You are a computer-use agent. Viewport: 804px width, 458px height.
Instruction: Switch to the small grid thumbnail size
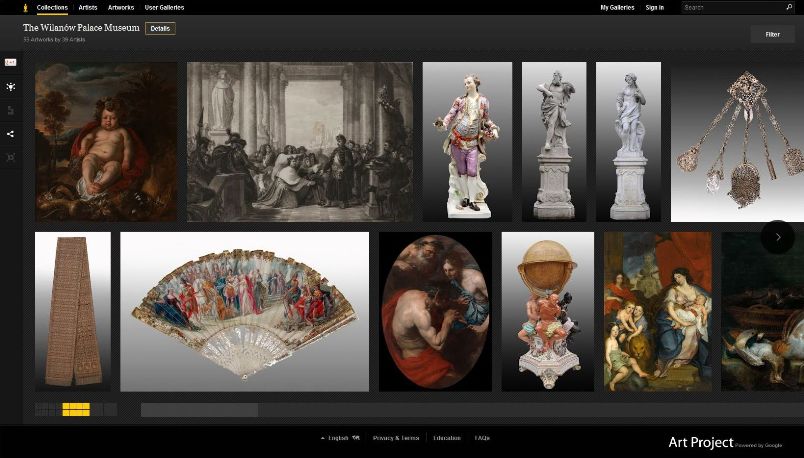pyautogui.click(x=47, y=409)
